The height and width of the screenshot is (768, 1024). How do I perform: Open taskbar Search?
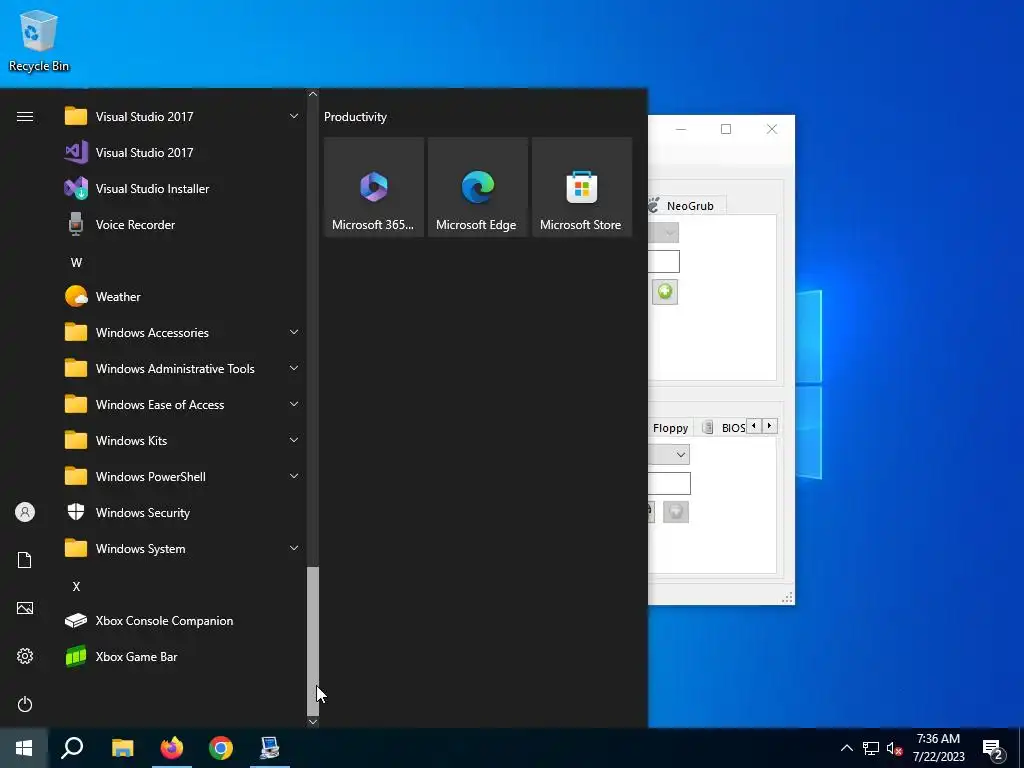click(72, 748)
